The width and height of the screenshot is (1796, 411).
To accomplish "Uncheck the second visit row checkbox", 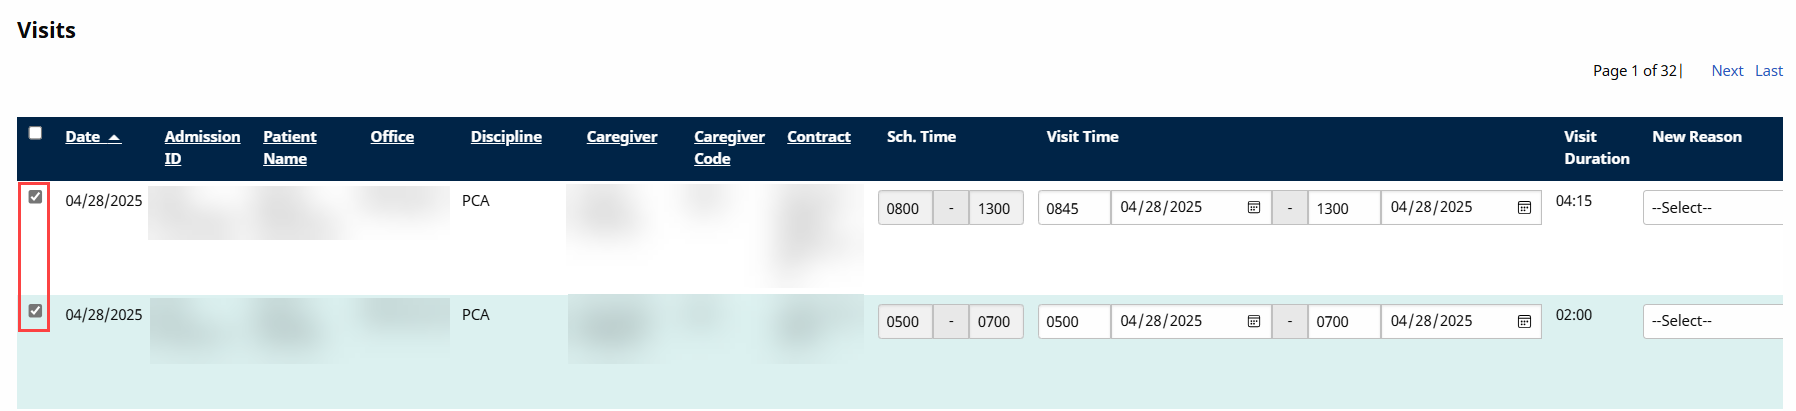I will (36, 311).
